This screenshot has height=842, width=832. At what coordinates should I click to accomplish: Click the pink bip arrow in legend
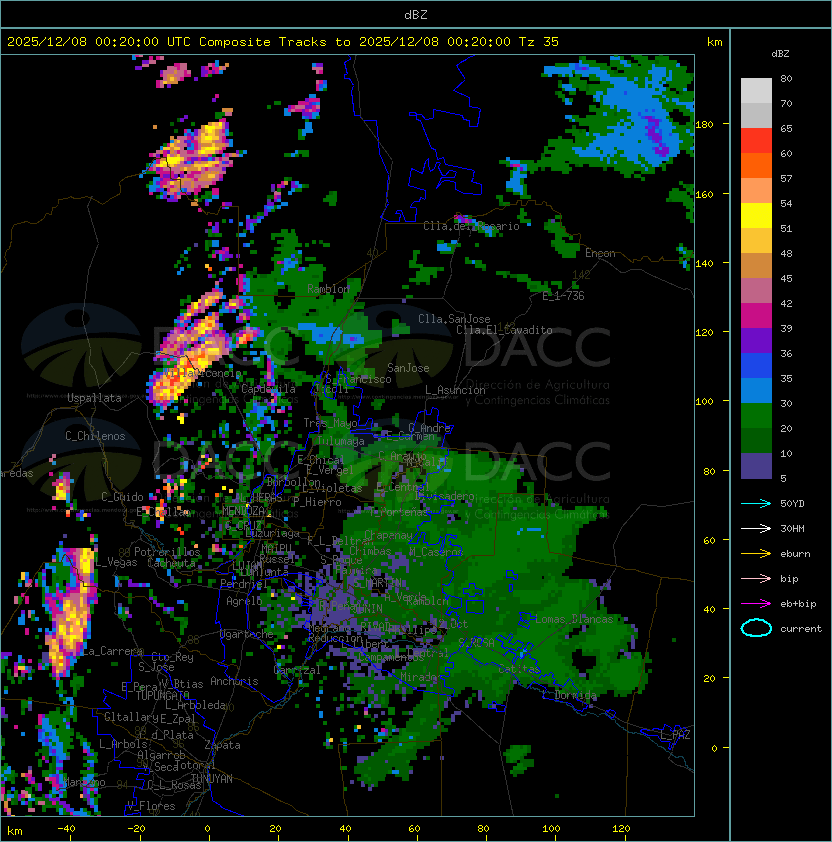[756, 579]
